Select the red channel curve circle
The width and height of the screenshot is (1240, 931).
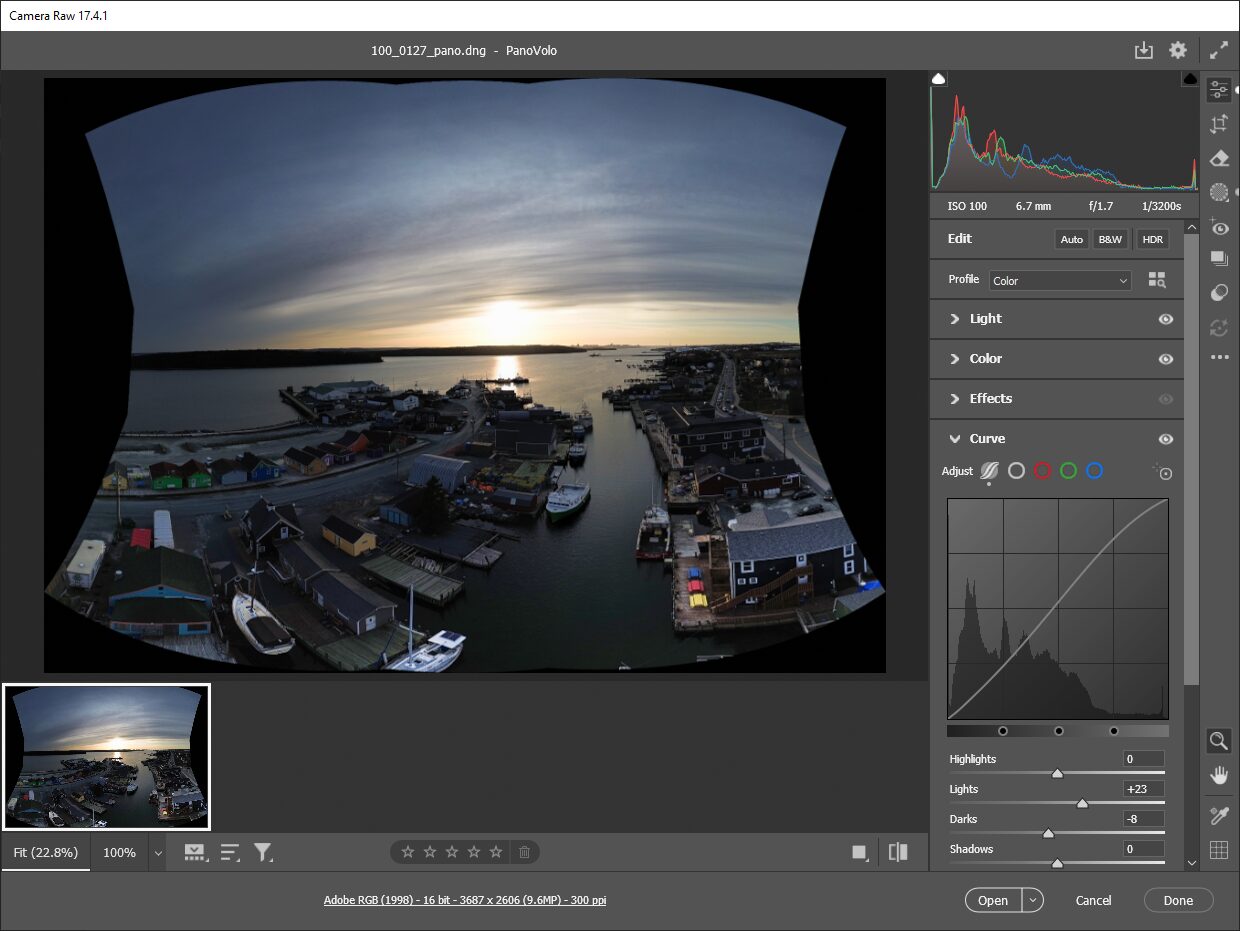pos(1043,470)
